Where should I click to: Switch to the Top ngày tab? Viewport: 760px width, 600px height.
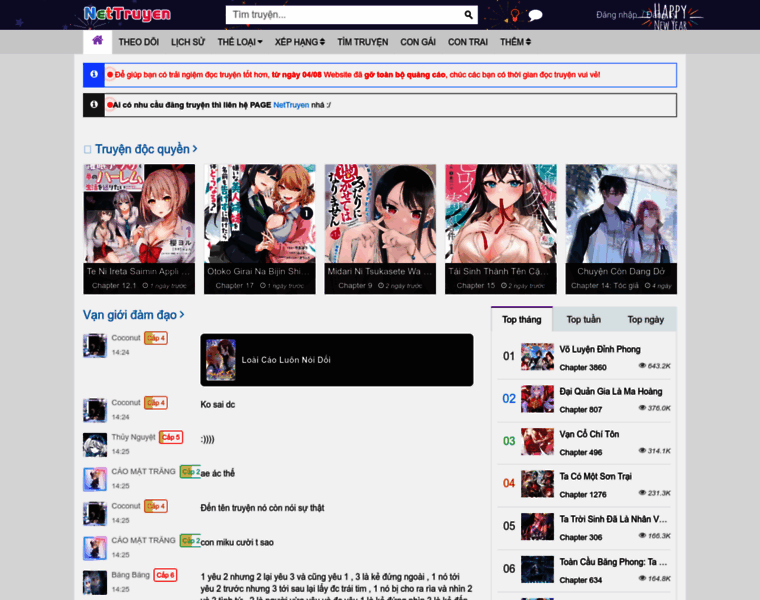[646, 319]
